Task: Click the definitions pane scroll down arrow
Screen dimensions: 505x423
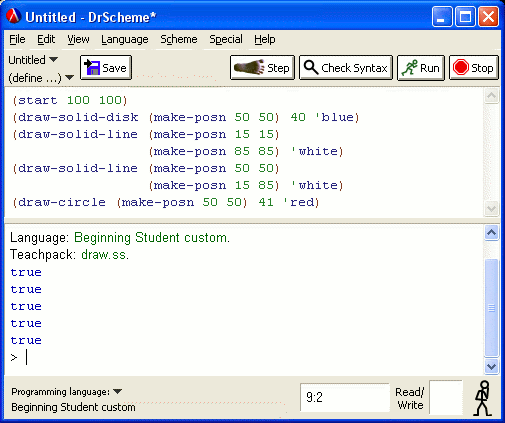Action: (x=491, y=209)
